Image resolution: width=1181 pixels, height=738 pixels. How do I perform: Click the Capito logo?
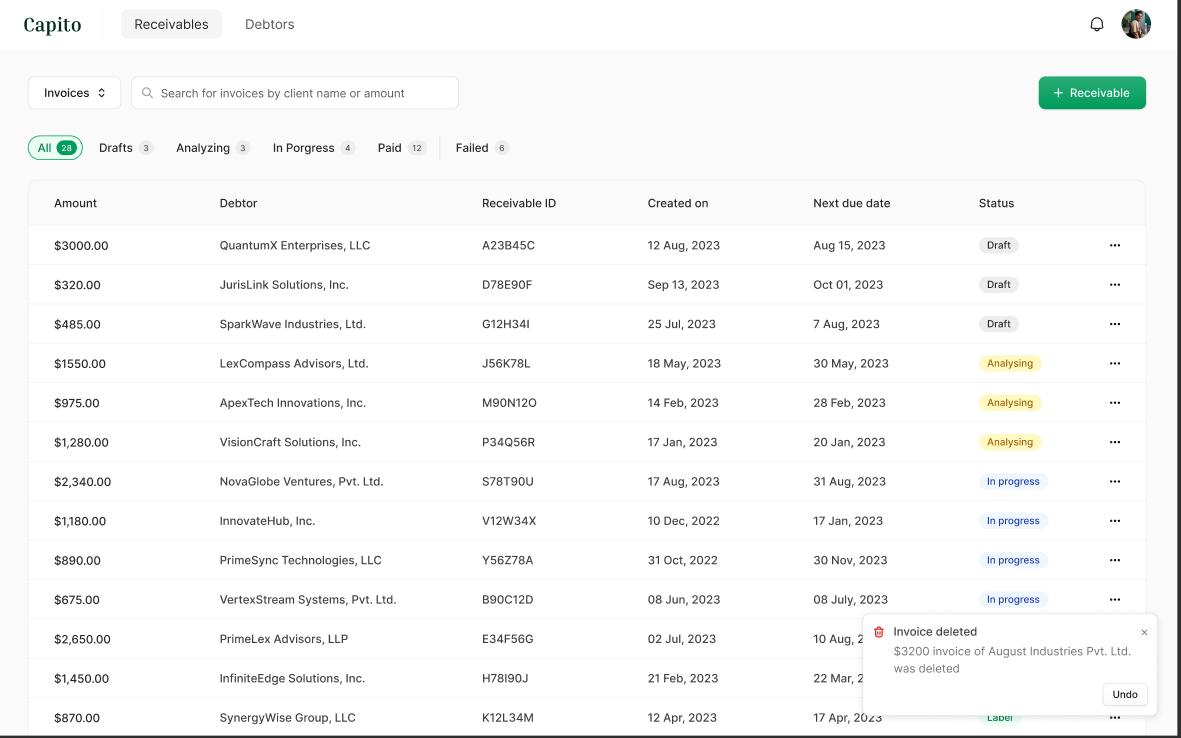[x=52, y=25]
